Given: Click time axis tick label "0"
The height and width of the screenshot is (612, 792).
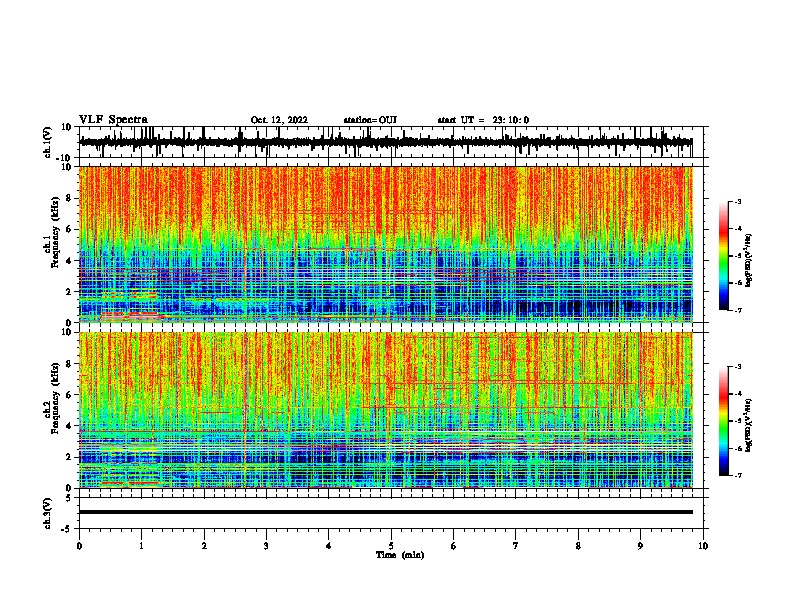Looking at the screenshot, I should [x=79, y=546].
